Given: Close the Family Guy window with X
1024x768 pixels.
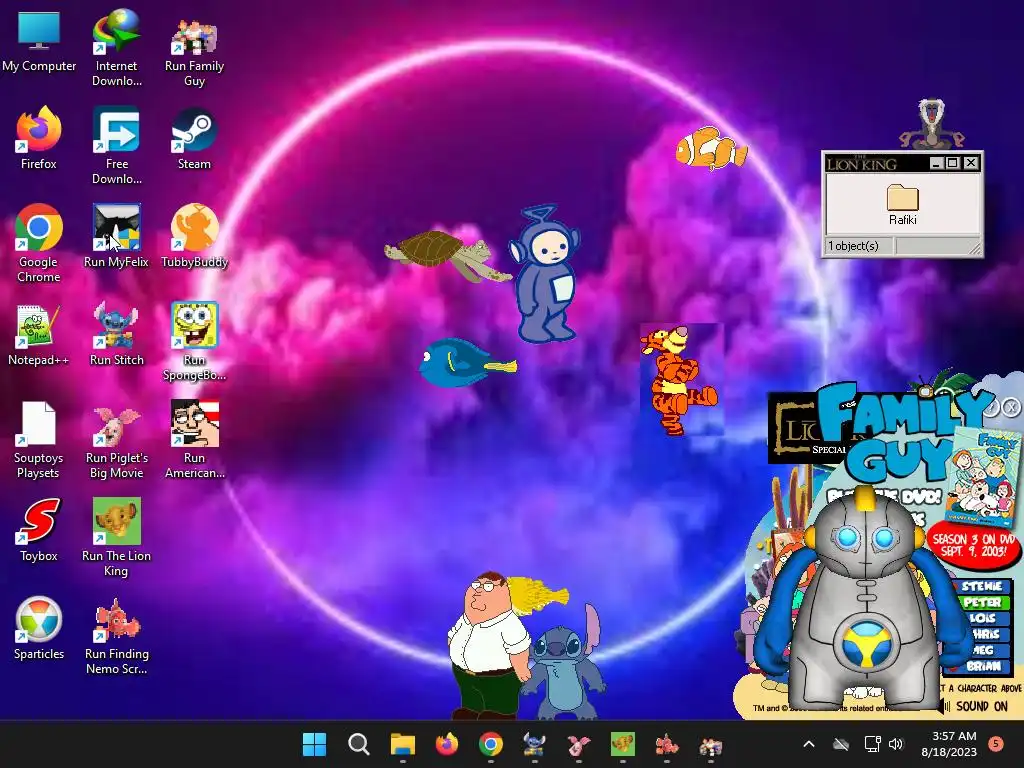Looking at the screenshot, I should (x=1011, y=408).
